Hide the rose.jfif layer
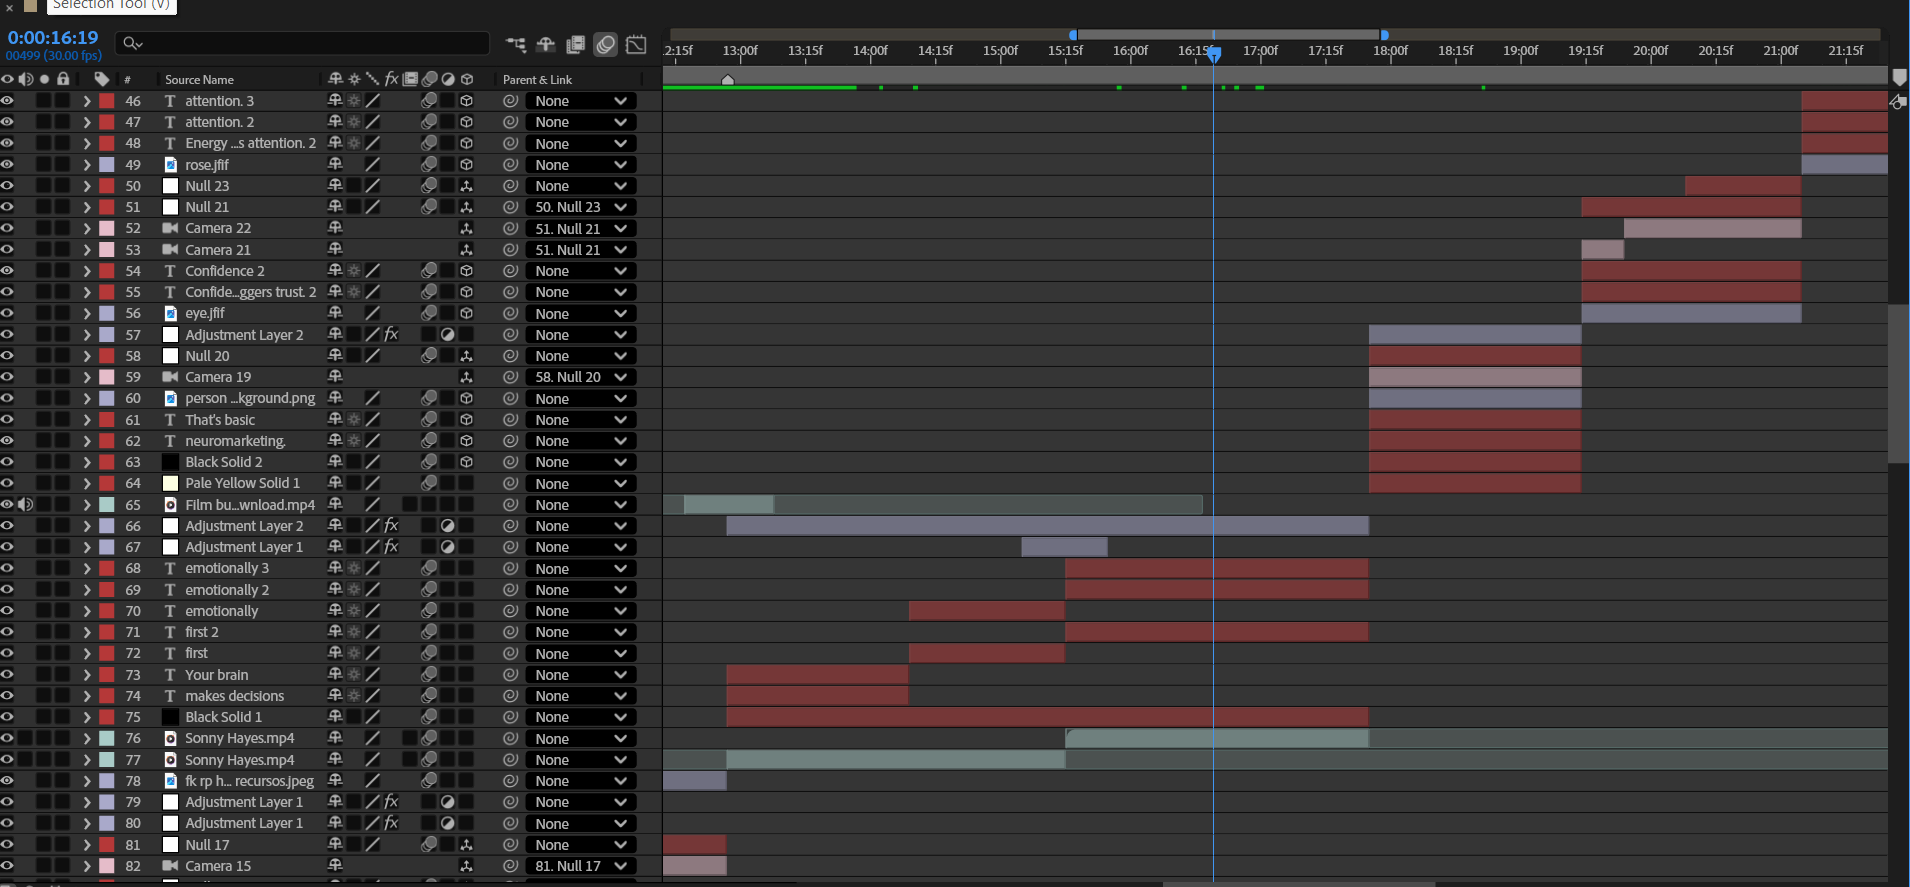Screen dimensions: 1910x887 (x=7, y=165)
